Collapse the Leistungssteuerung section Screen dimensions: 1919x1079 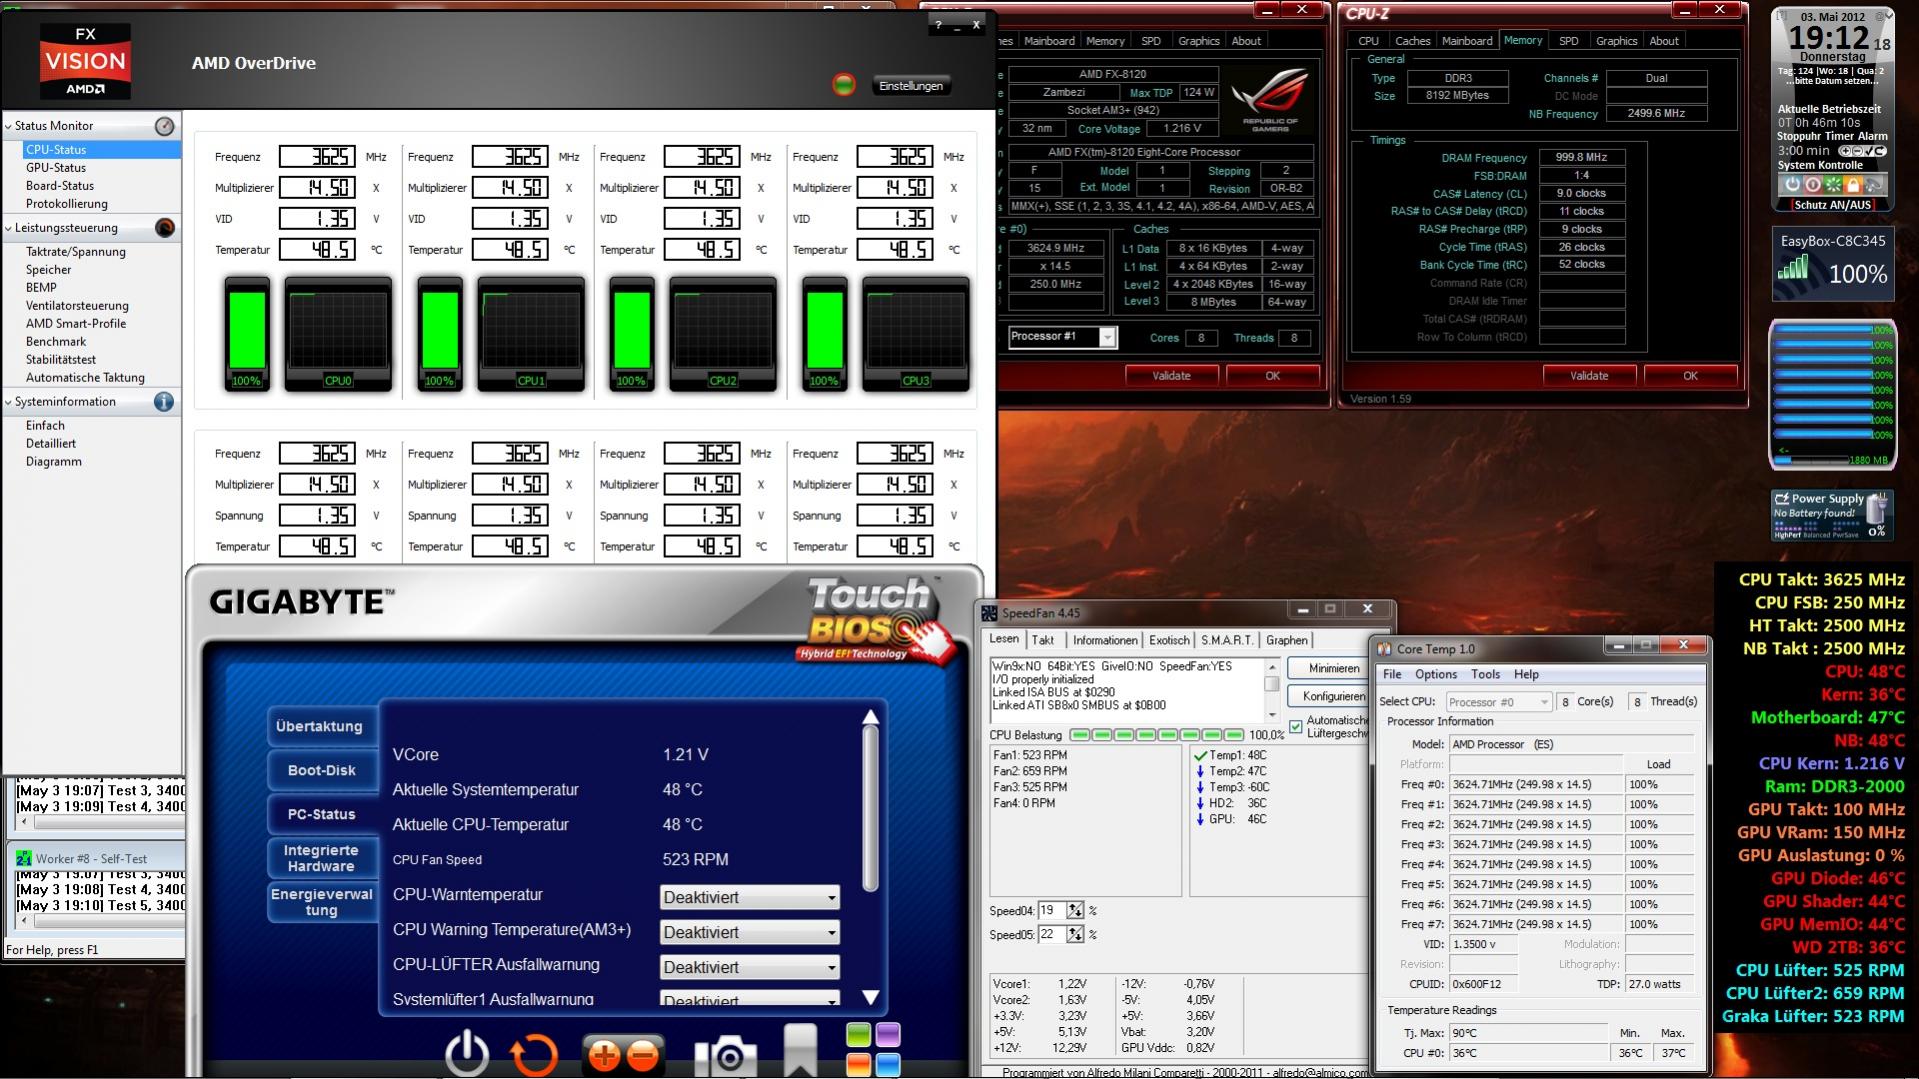pos(9,228)
